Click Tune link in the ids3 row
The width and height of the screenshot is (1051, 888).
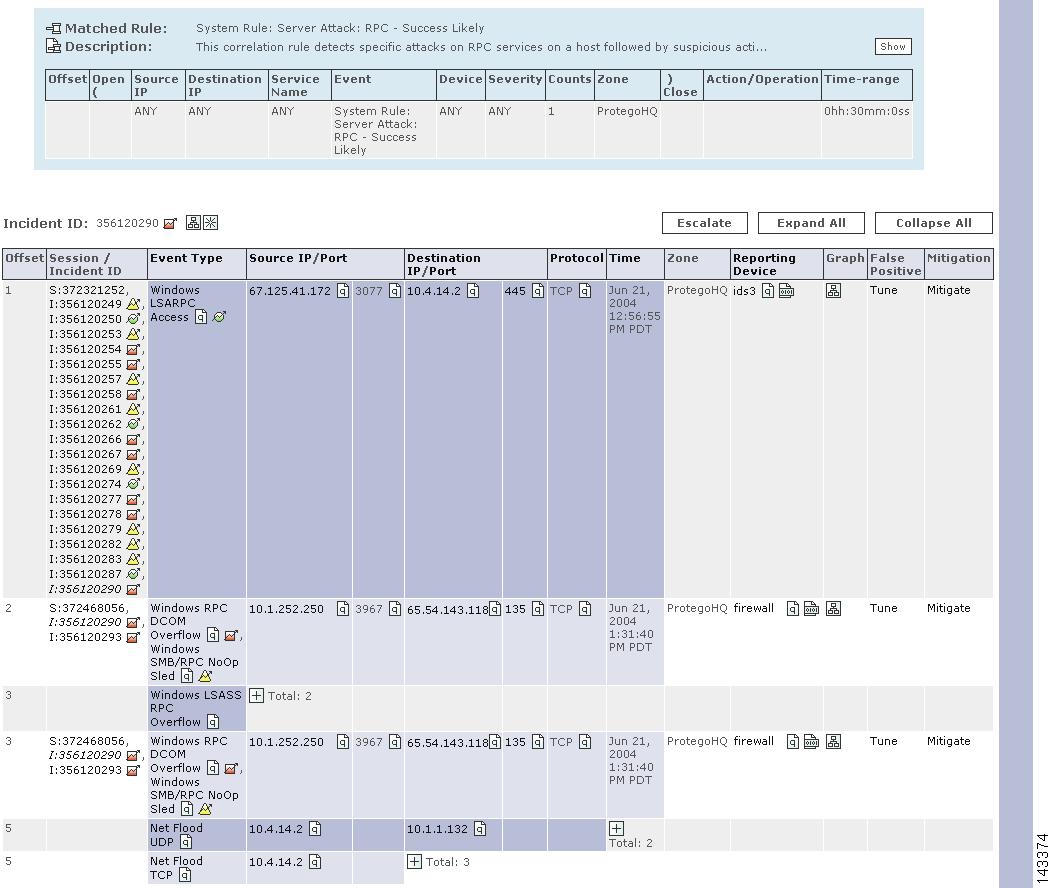click(x=883, y=291)
